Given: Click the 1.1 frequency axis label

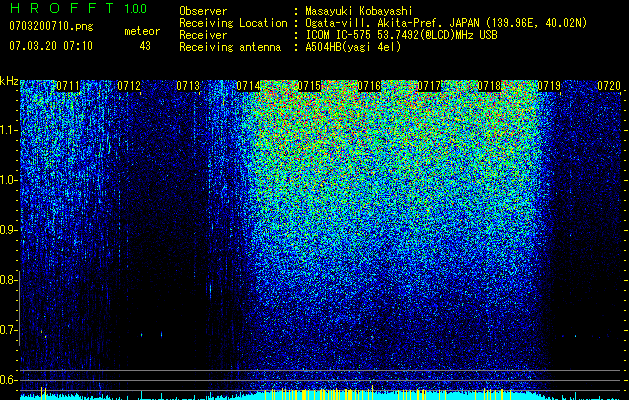Looking at the screenshot, I should pos(7,130).
